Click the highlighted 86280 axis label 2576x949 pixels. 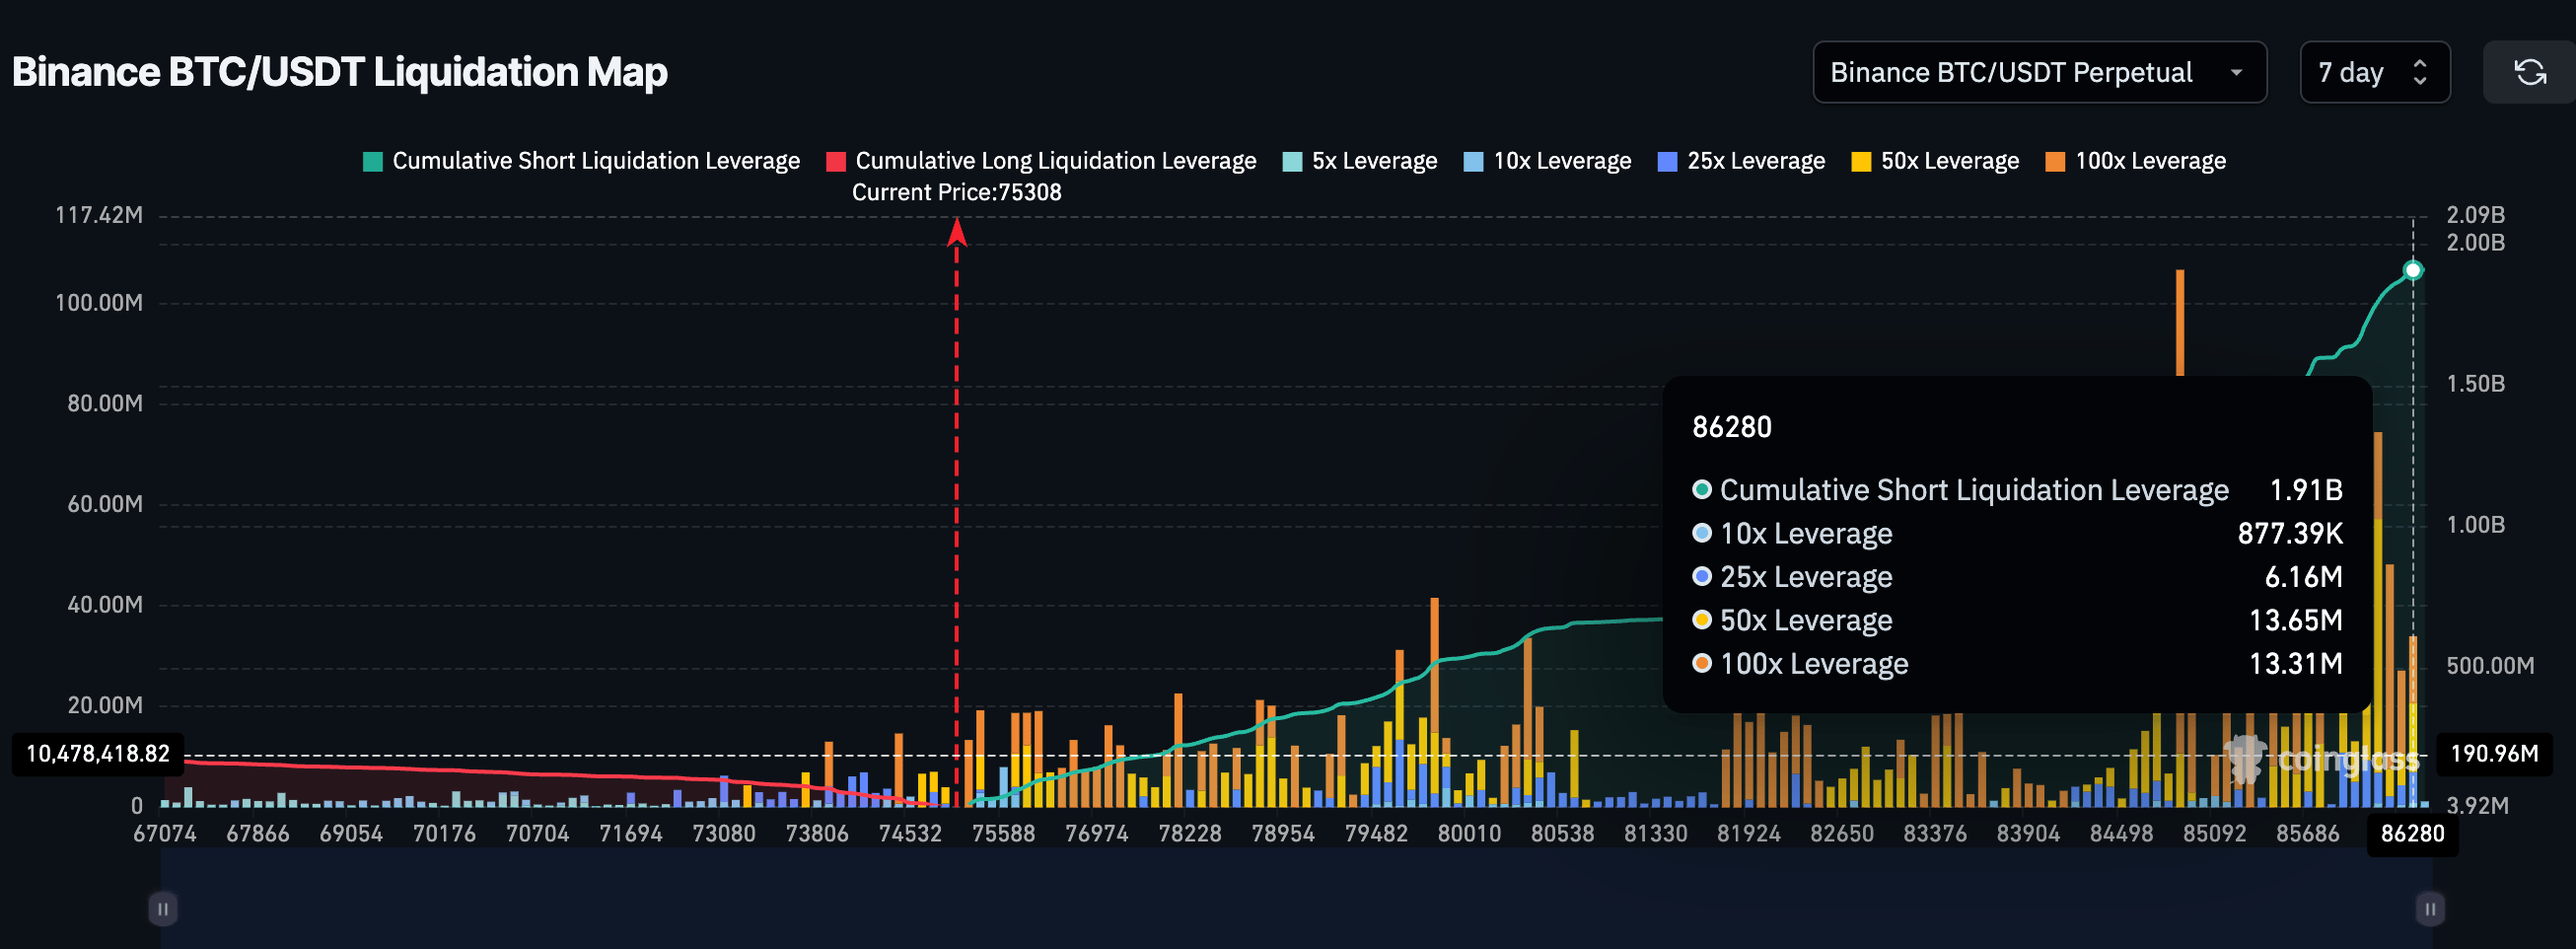(2412, 833)
